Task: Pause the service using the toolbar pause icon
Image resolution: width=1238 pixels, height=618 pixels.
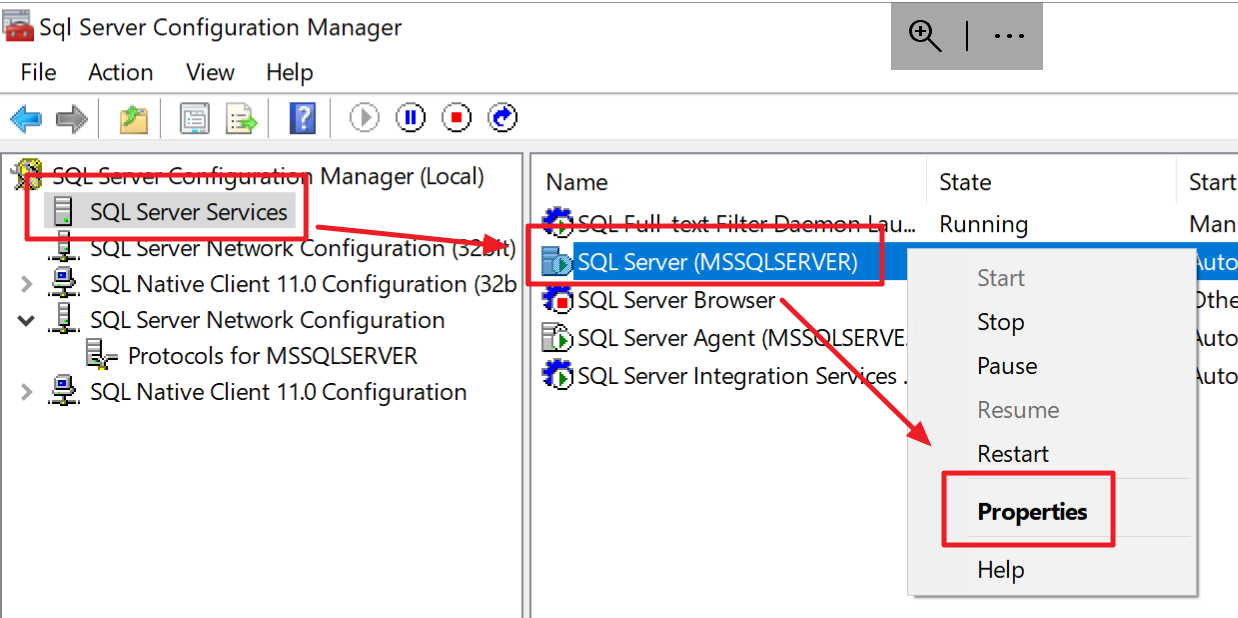Action: coord(409,117)
